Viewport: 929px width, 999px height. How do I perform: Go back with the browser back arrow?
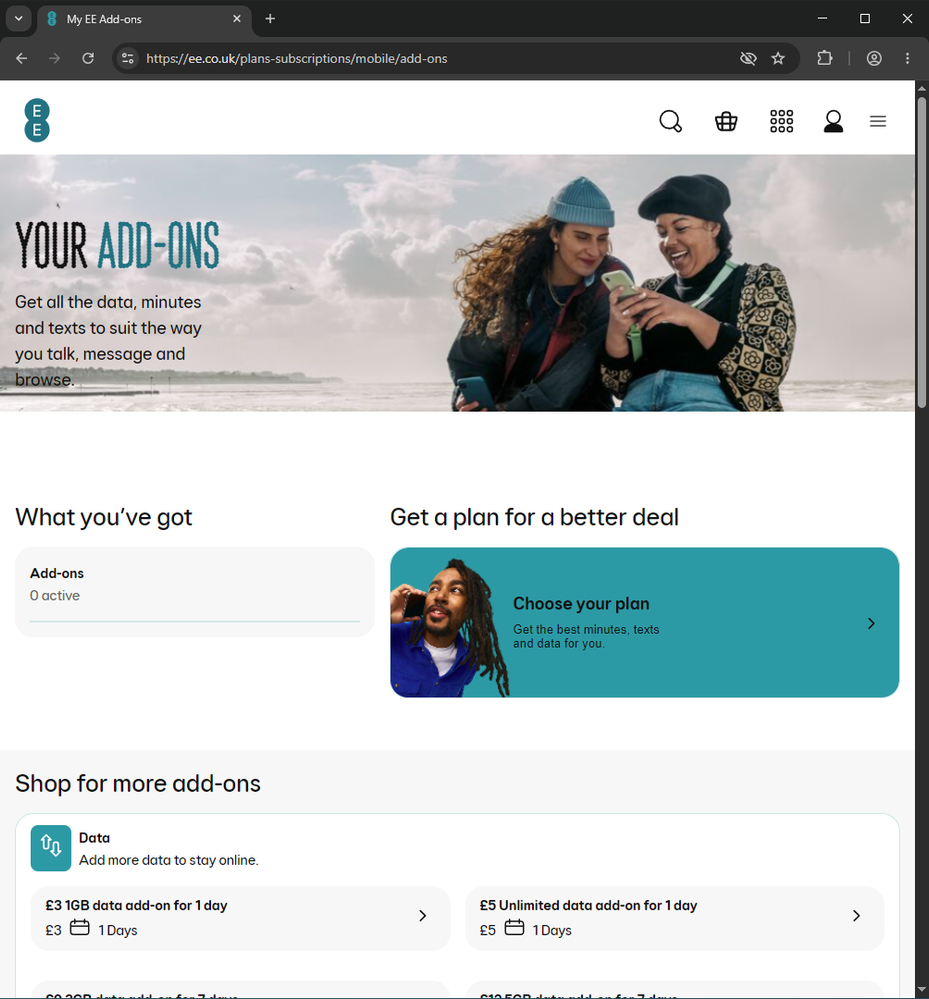(22, 59)
